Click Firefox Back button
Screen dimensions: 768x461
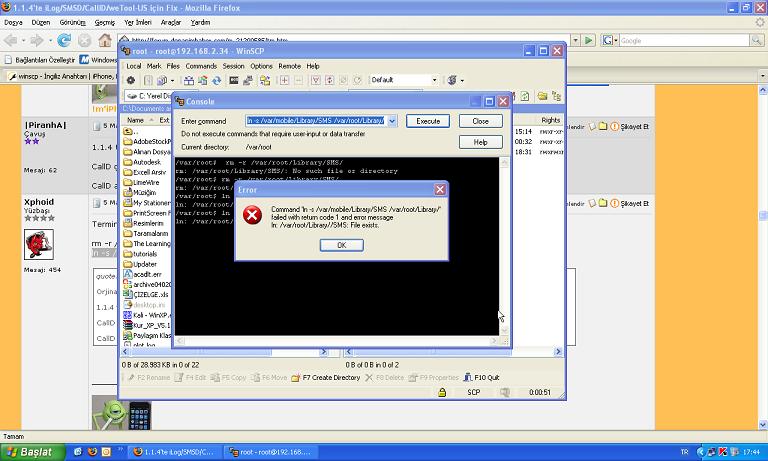11,40
